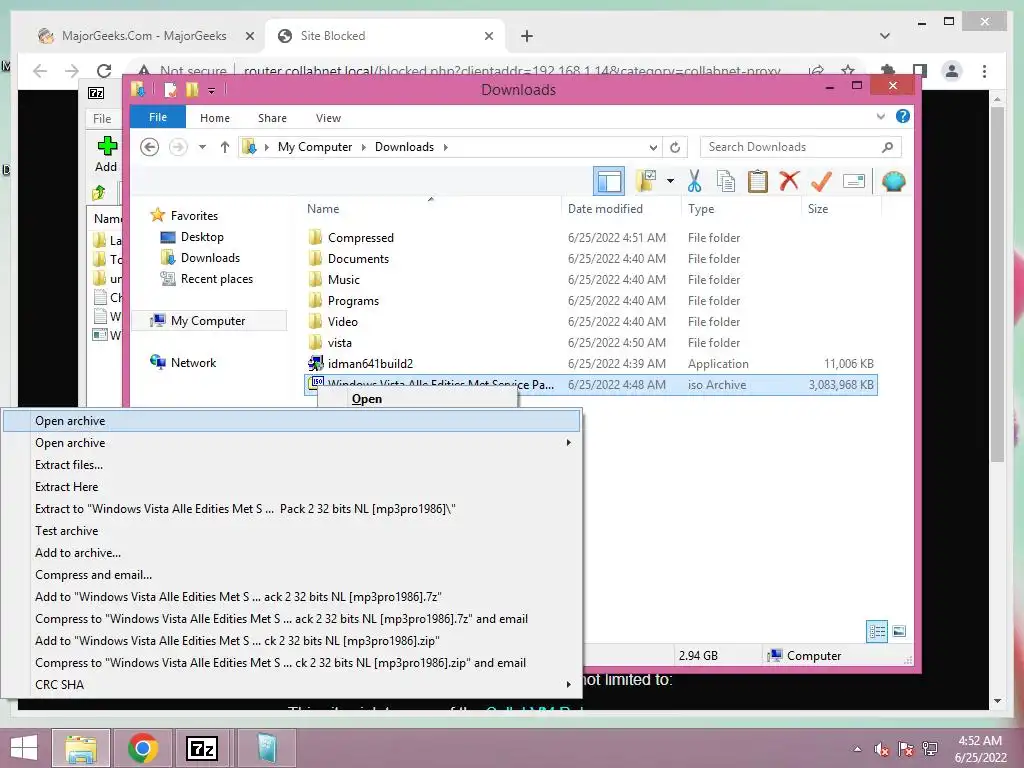Select the Documents folder
The width and height of the screenshot is (1024, 768).
click(358, 259)
